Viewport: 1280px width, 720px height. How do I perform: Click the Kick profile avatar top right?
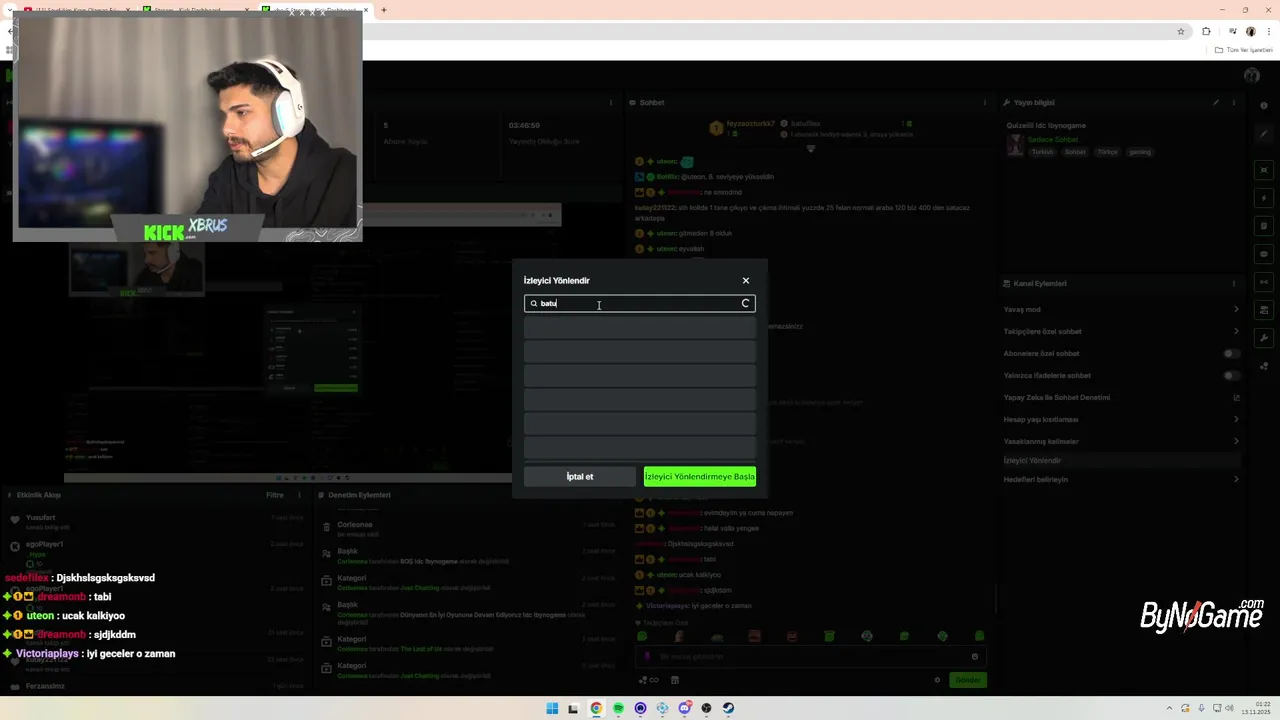(1252, 75)
